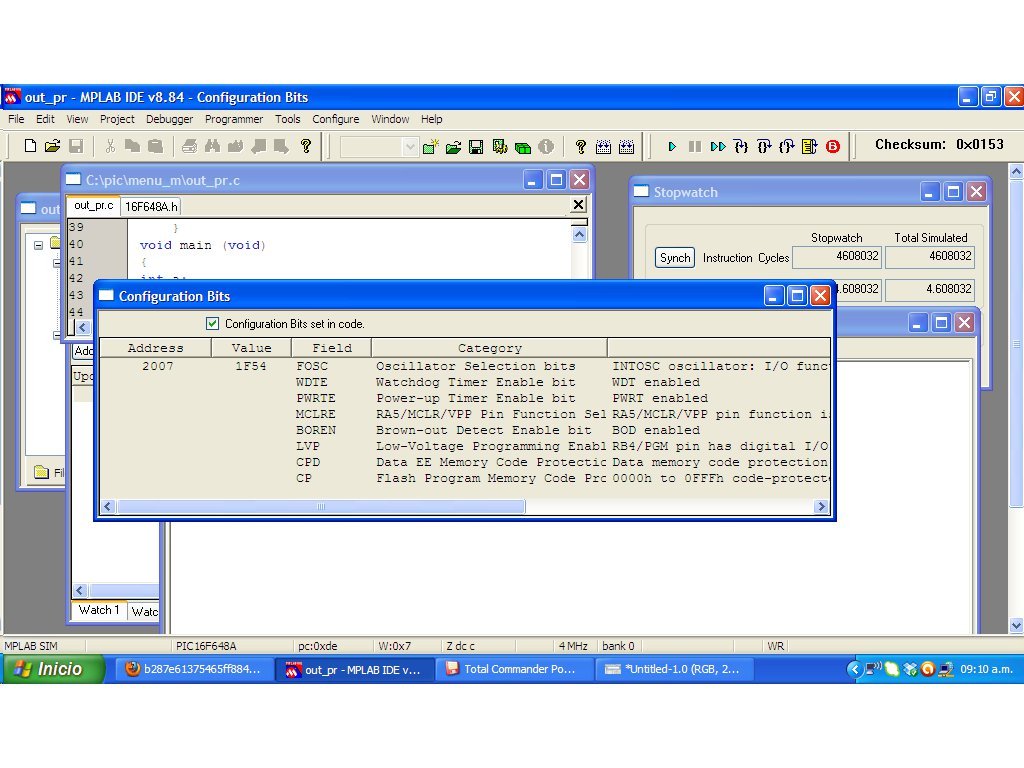Click the Open File toolbar icon

click(52, 146)
